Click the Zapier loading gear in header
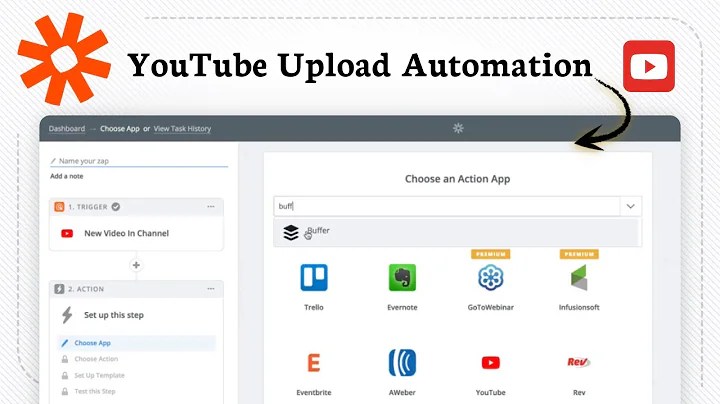The image size is (720, 404). pyautogui.click(x=458, y=128)
